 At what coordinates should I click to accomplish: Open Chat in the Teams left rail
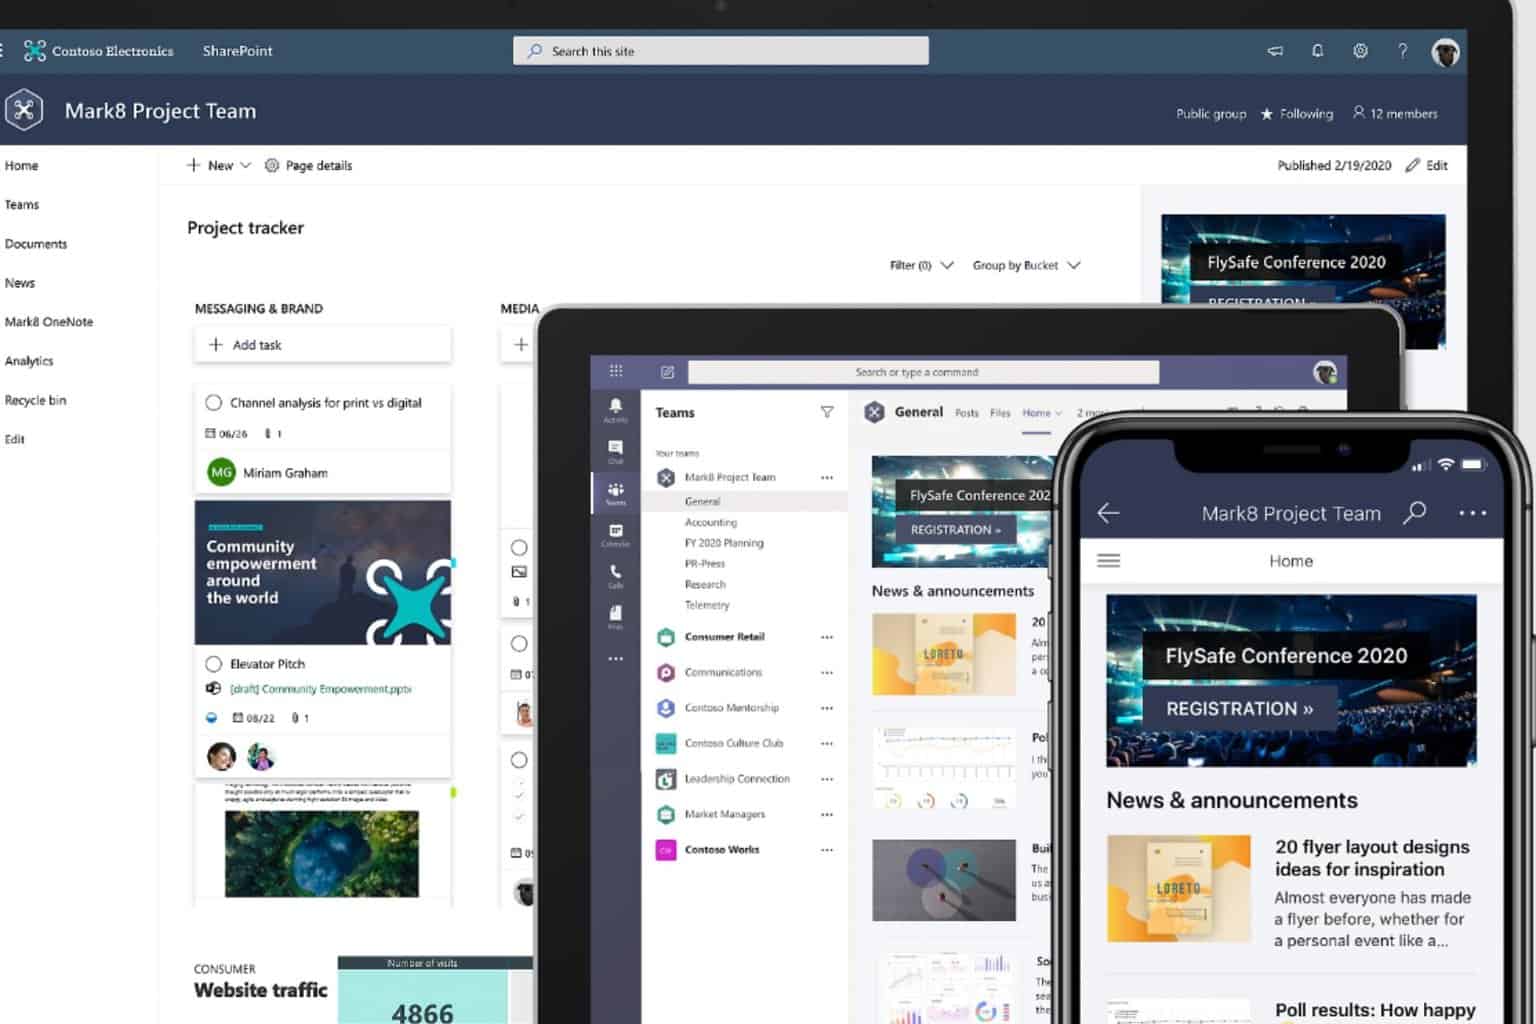[615, 450]
